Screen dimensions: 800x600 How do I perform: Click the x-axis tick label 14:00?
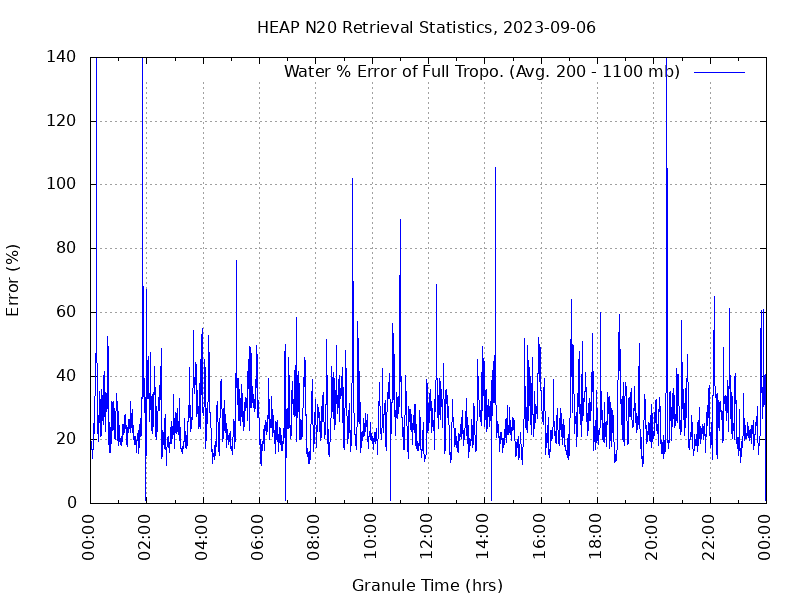pos(483,537)
